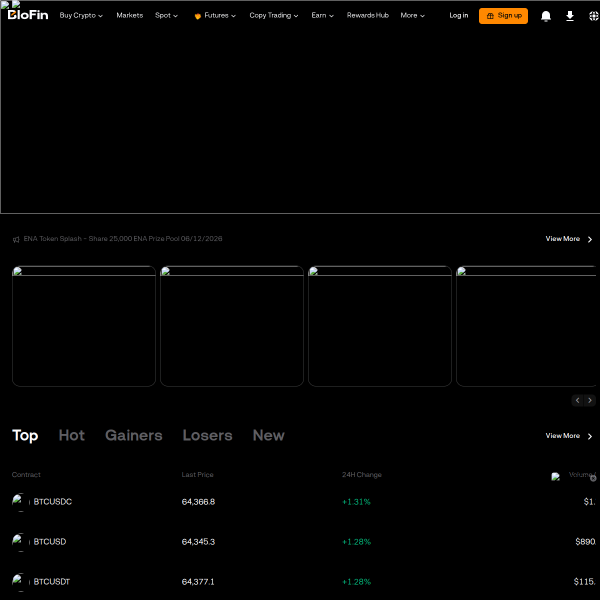
Task: Switch to the Gainers tab
Action: pos(134,435)
